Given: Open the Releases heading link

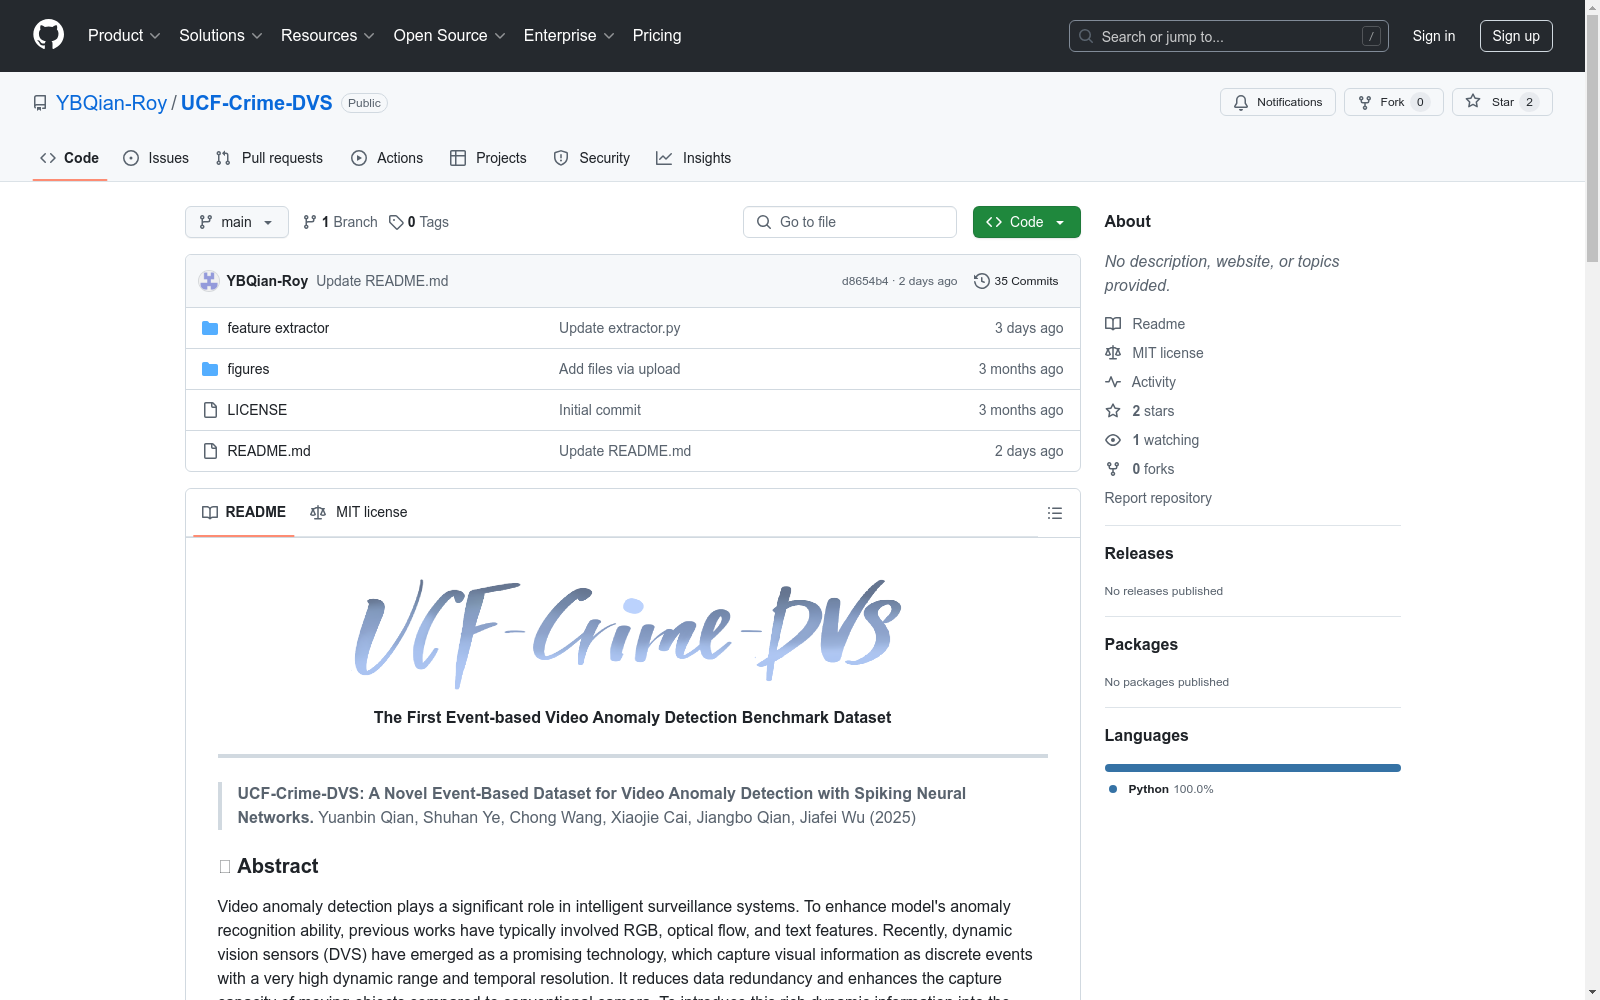Looking at the screenshot, I should tap(1139, 553).
